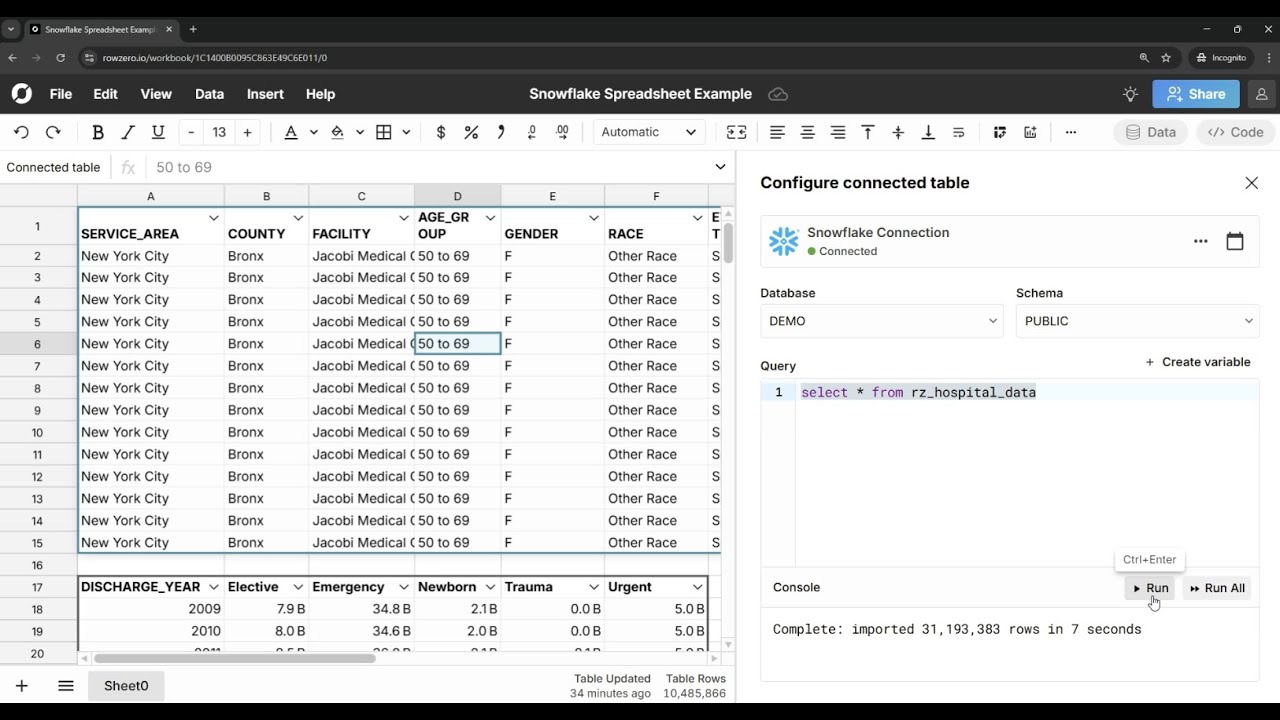Insert a chart icon
1280x720 pixels.
1030,132
